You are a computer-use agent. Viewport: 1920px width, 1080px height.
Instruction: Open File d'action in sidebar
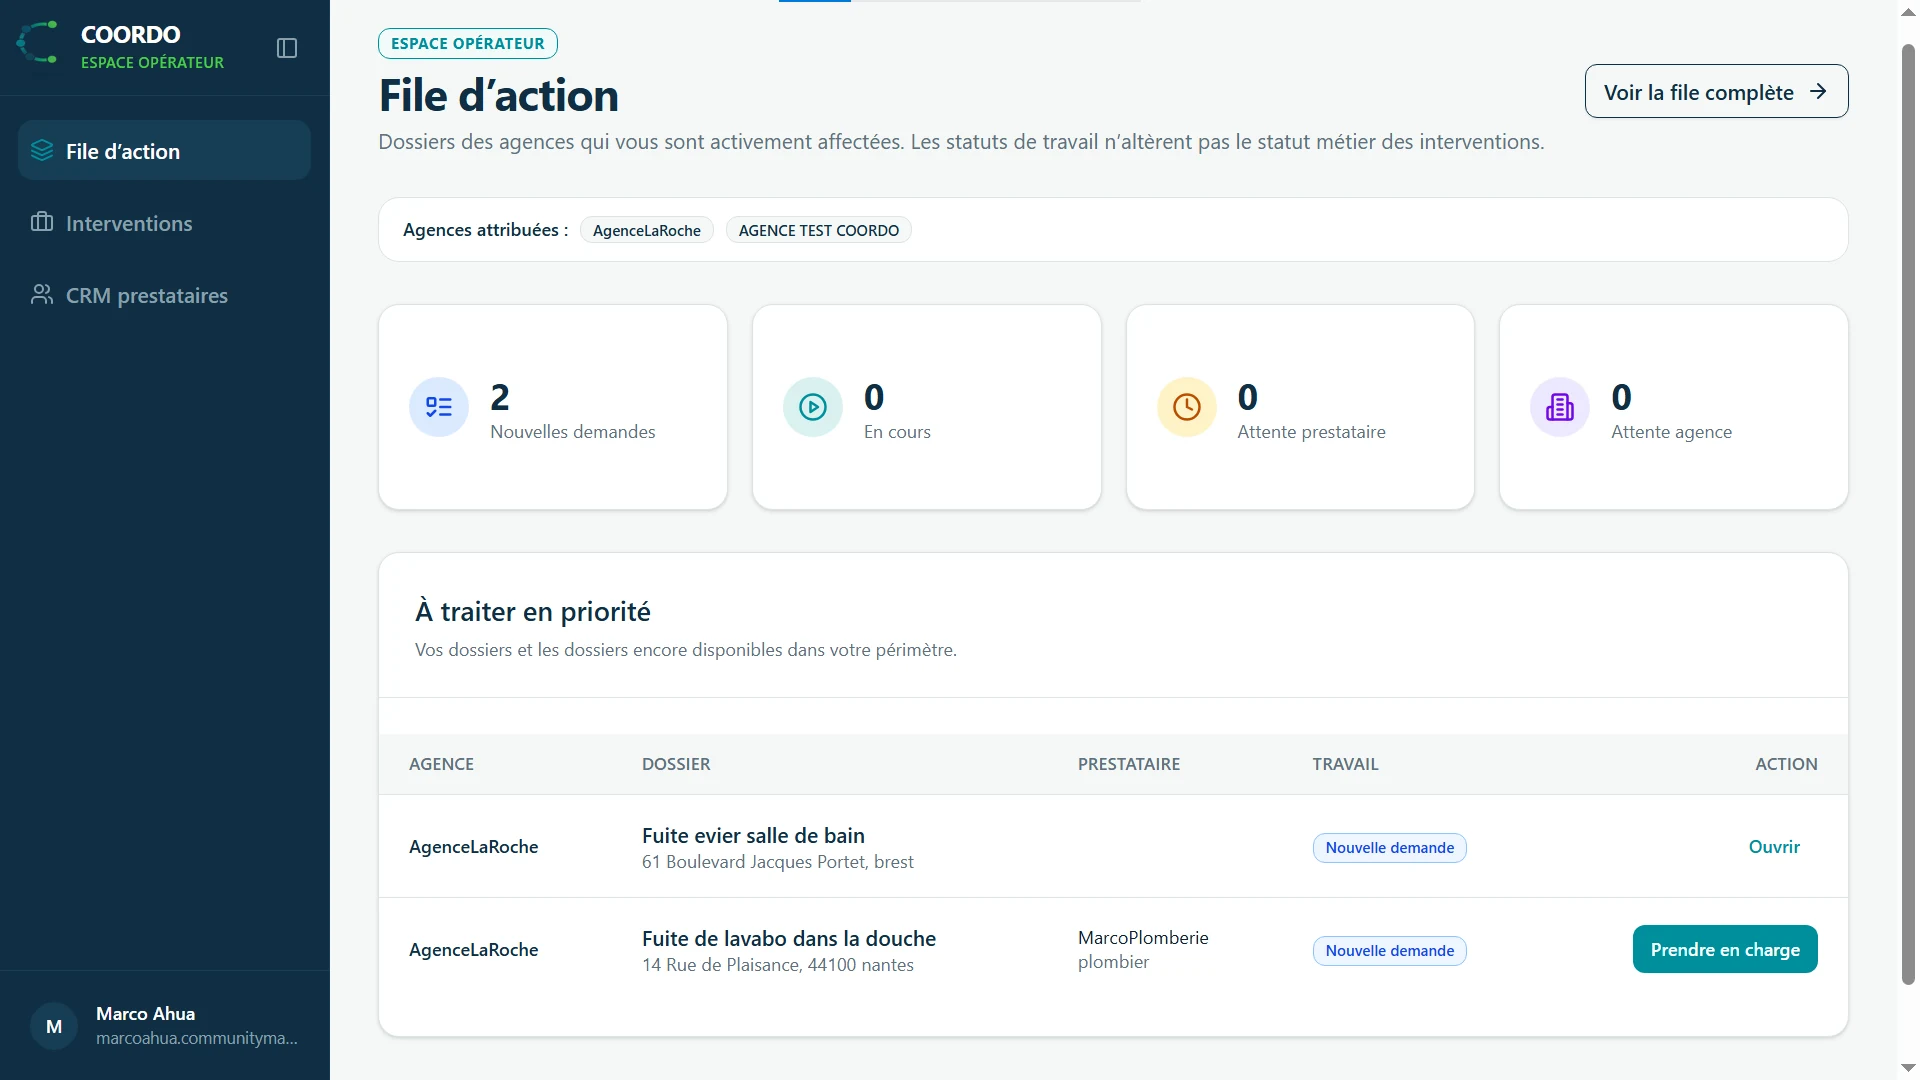coord(164,151)
